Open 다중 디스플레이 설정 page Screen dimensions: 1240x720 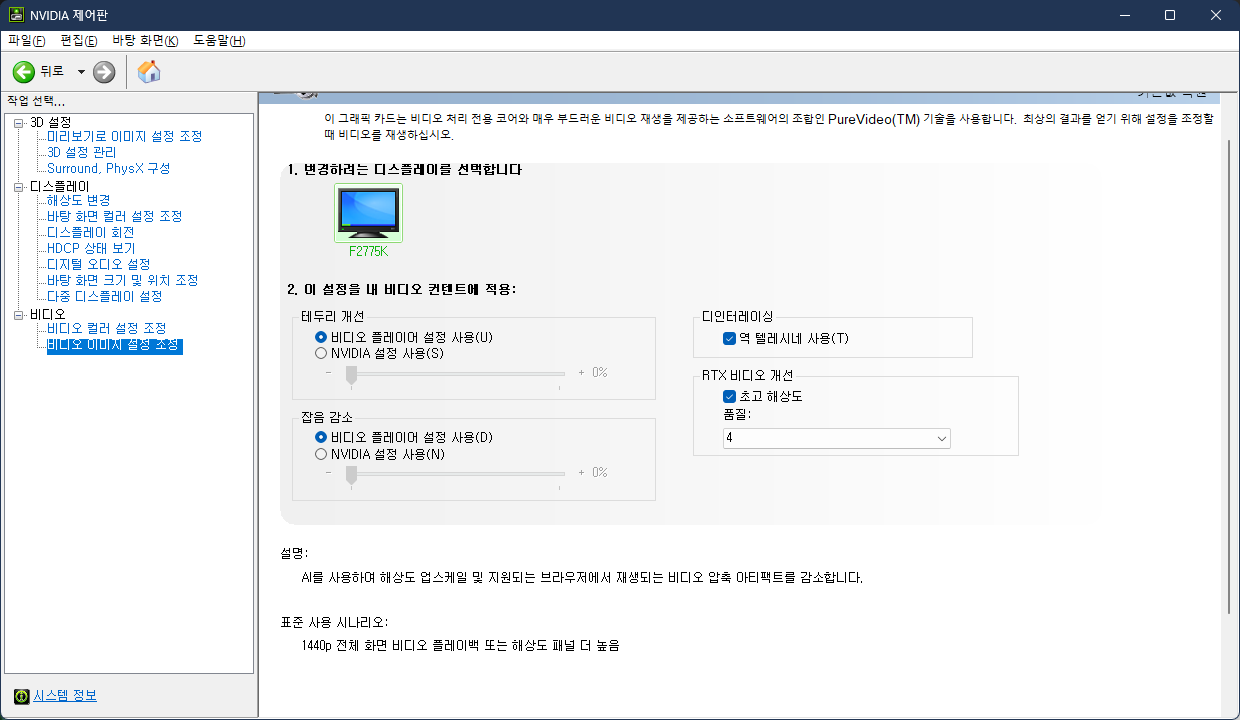[105, 296]
